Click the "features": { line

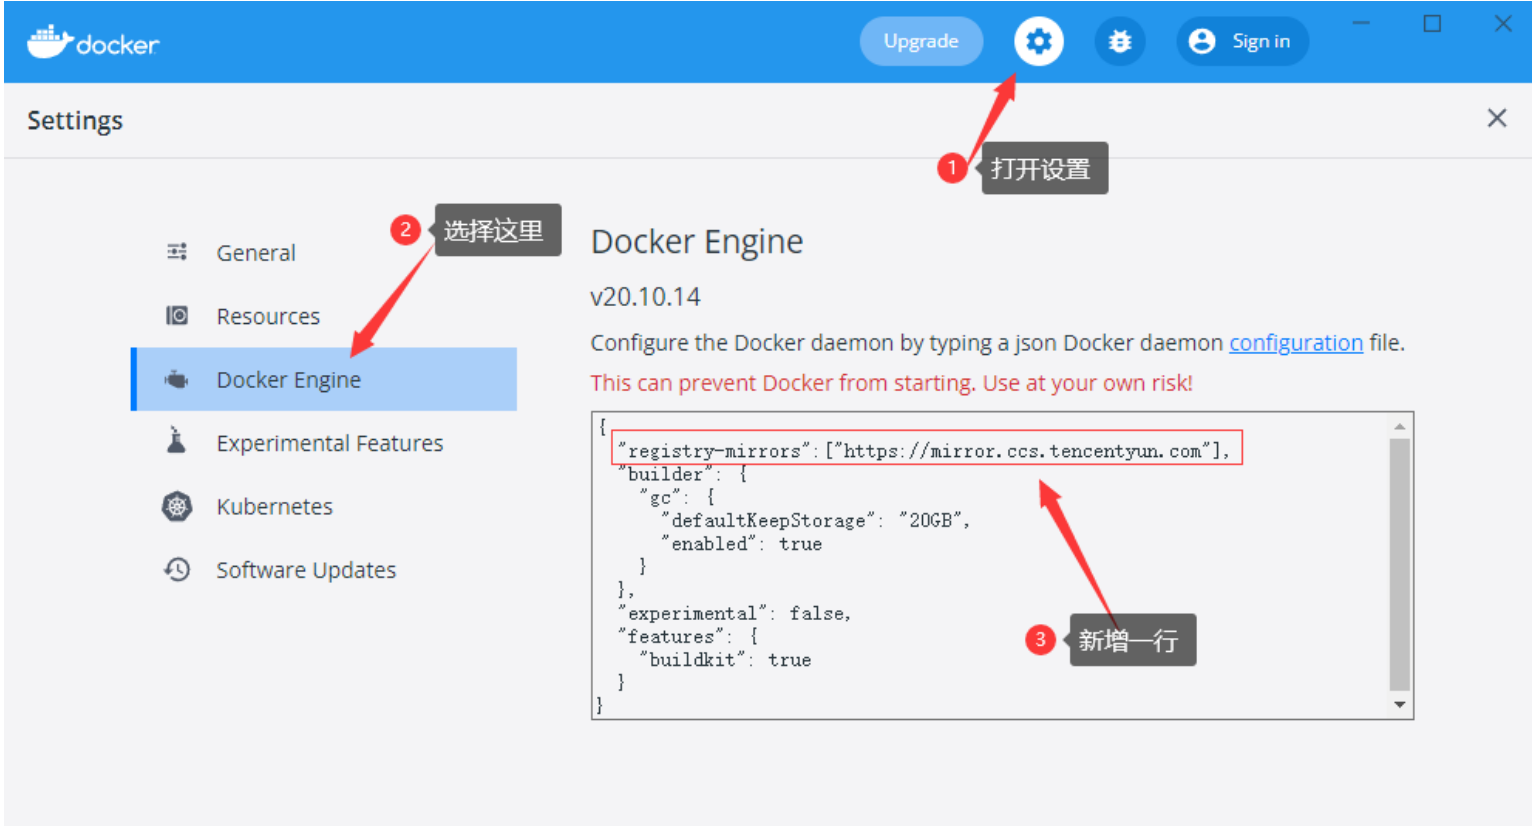click(x=688, y=637)
